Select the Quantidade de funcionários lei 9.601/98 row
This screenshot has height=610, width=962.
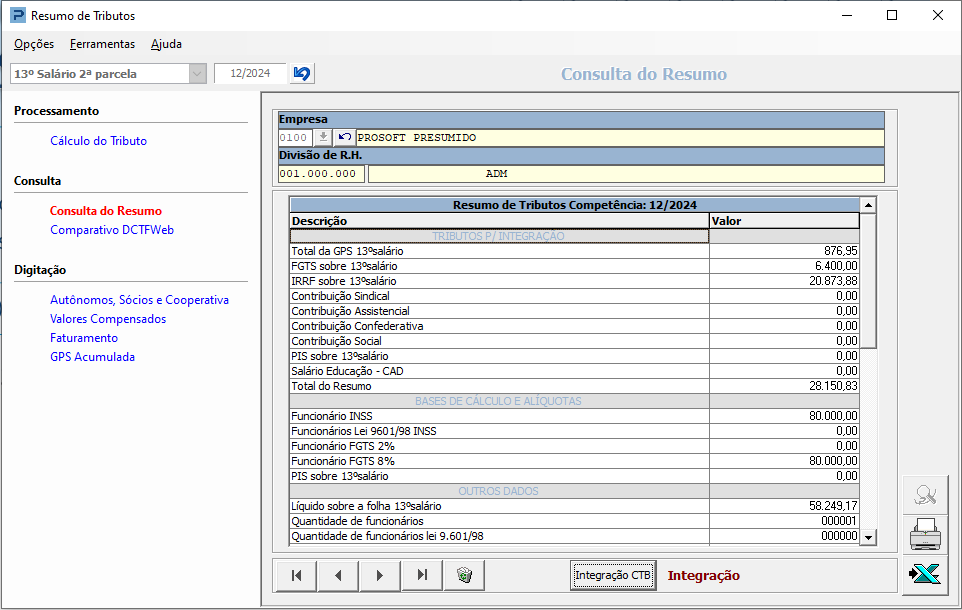tap(574, 536)
